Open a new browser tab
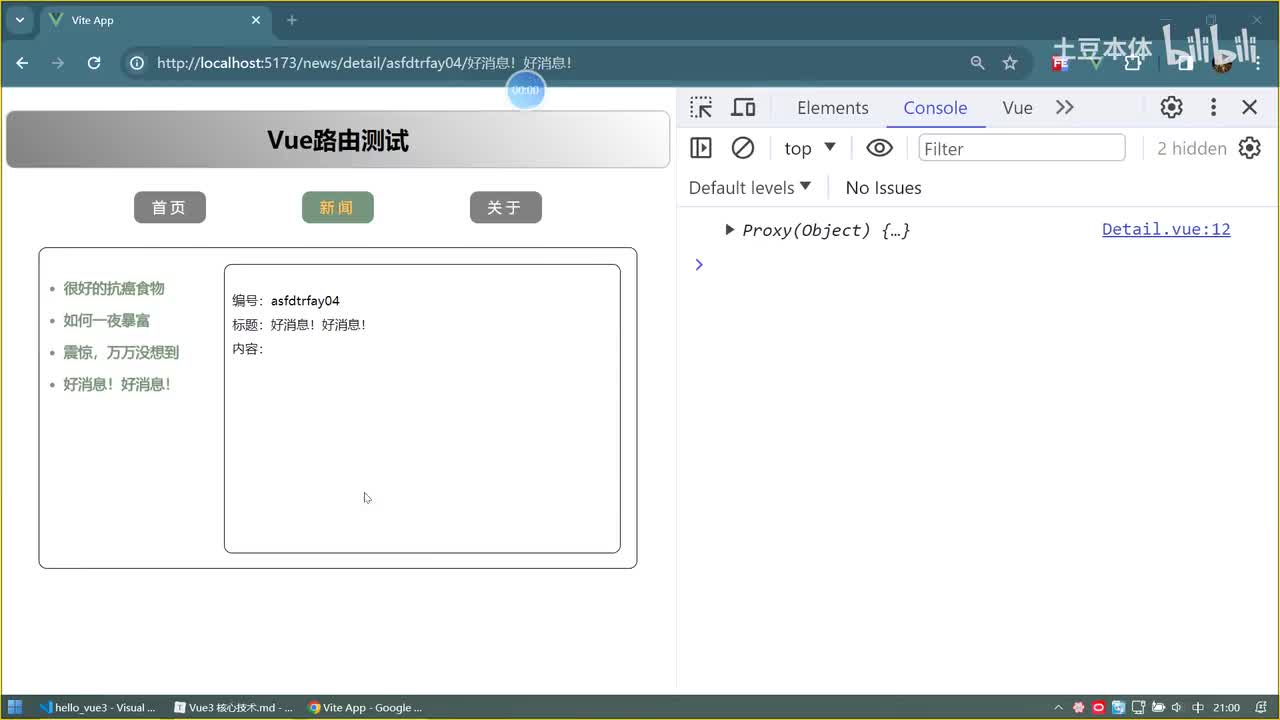This screenshot has width=1280, height=720. [292, 20]
